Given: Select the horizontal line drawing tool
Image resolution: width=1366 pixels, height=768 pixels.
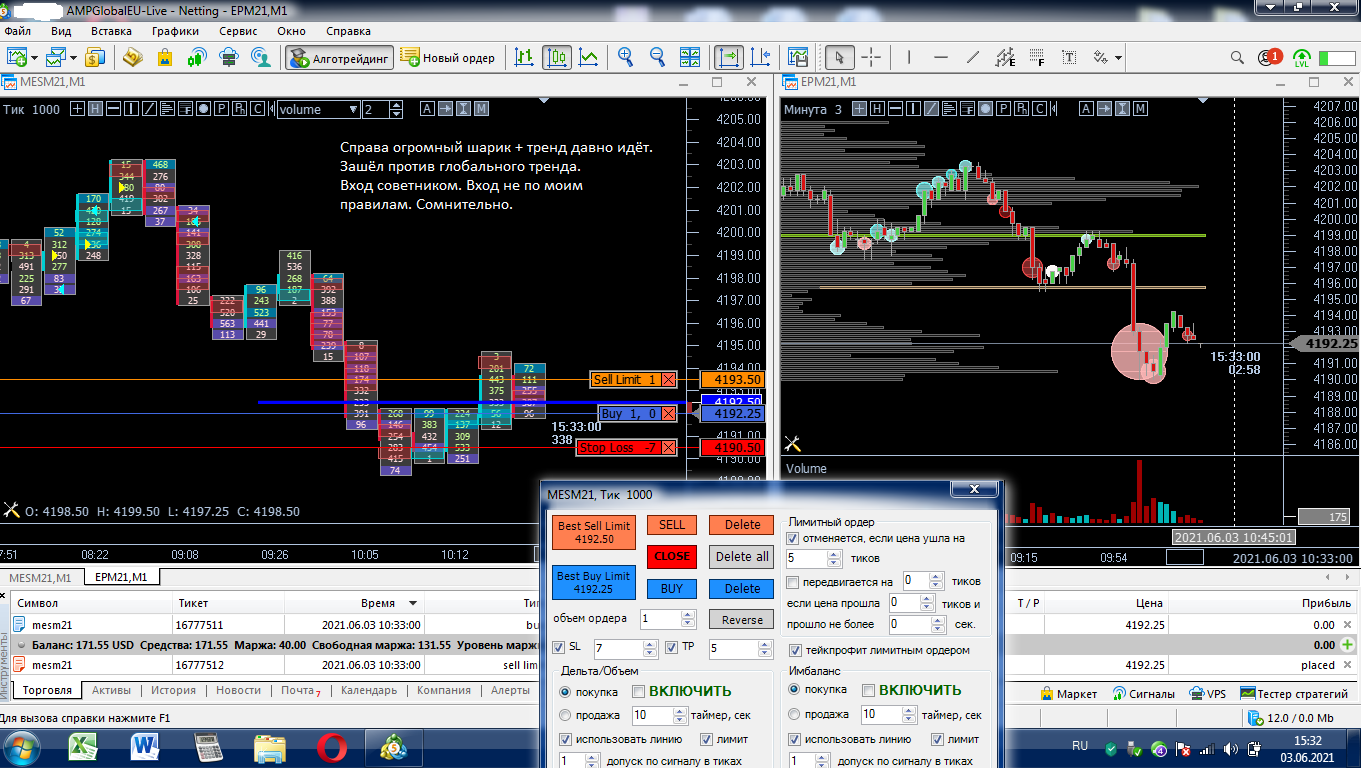Looking at the screenshot, I should pos(940,57).
